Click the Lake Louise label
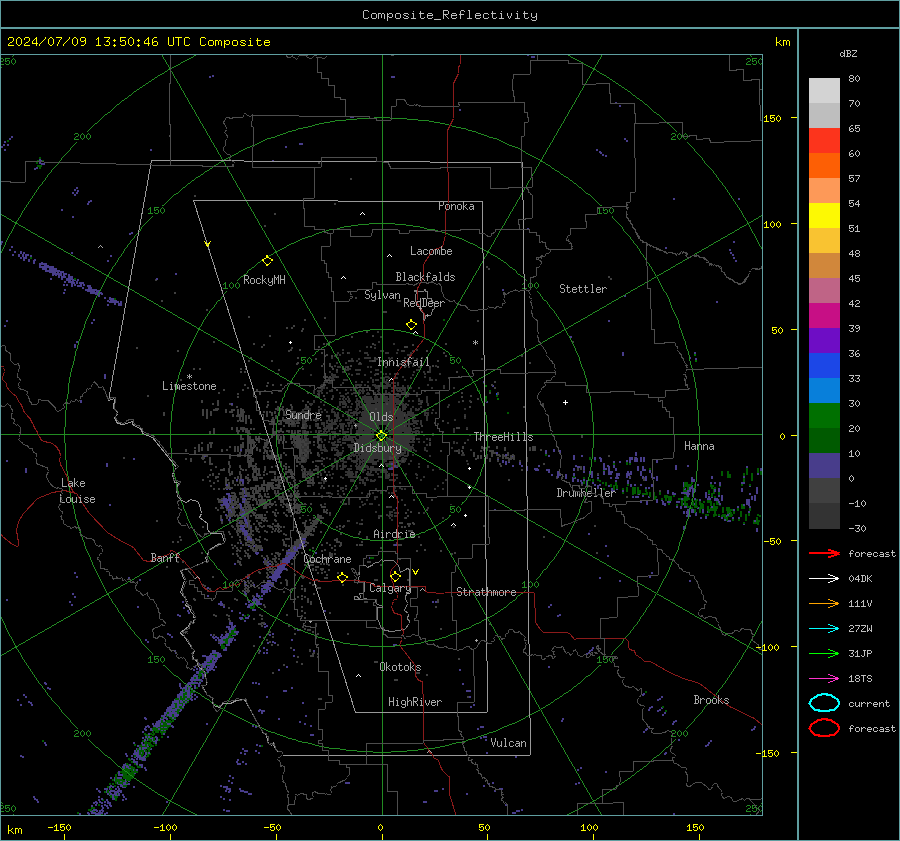This screenshot has width=900, height=841. click(77, 491)
